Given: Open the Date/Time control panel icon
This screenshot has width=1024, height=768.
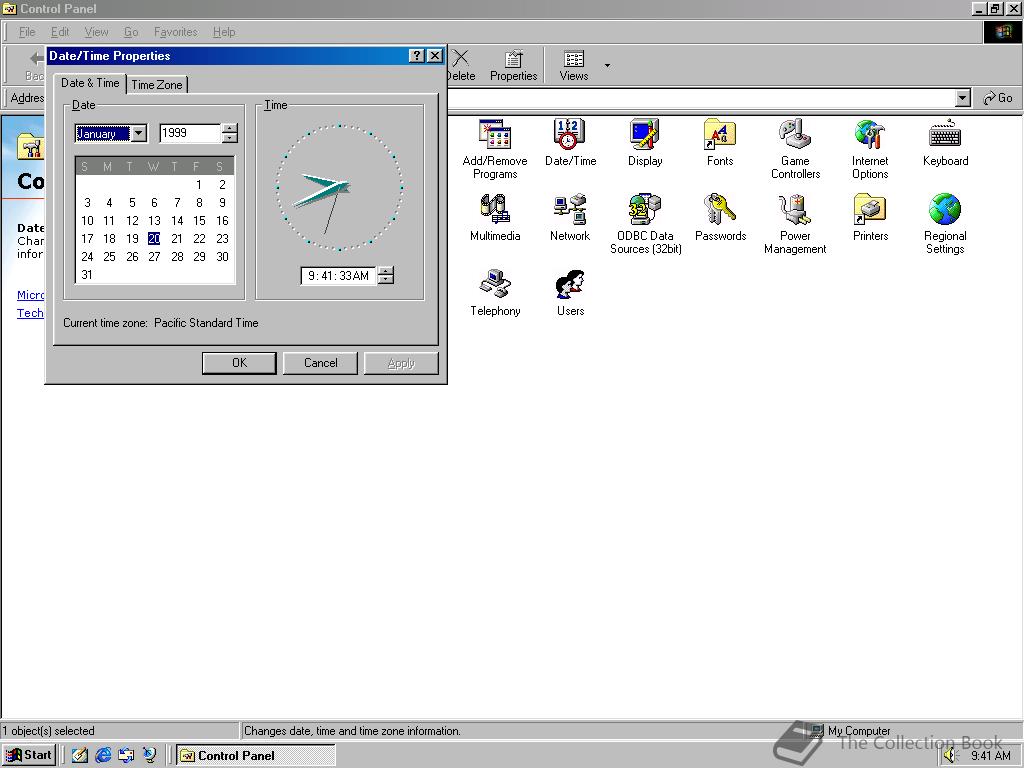Looking at the screenshot, I should pyautogui.click(x=570, y=142).
